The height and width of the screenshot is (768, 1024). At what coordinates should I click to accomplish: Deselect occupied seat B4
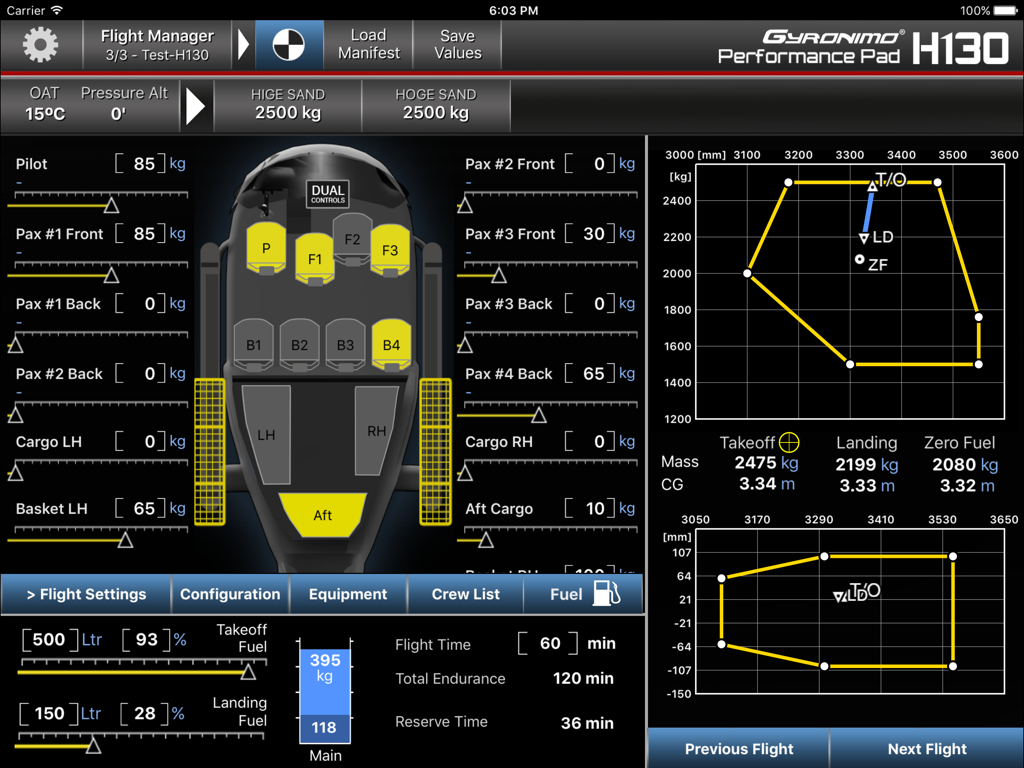[x=390, y=344]
